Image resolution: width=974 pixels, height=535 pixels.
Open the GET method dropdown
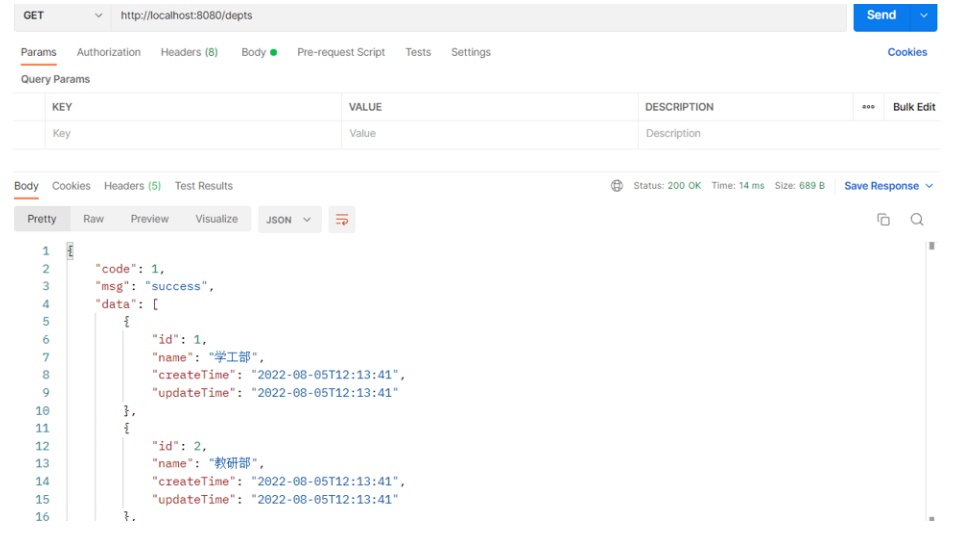(62, 16)
